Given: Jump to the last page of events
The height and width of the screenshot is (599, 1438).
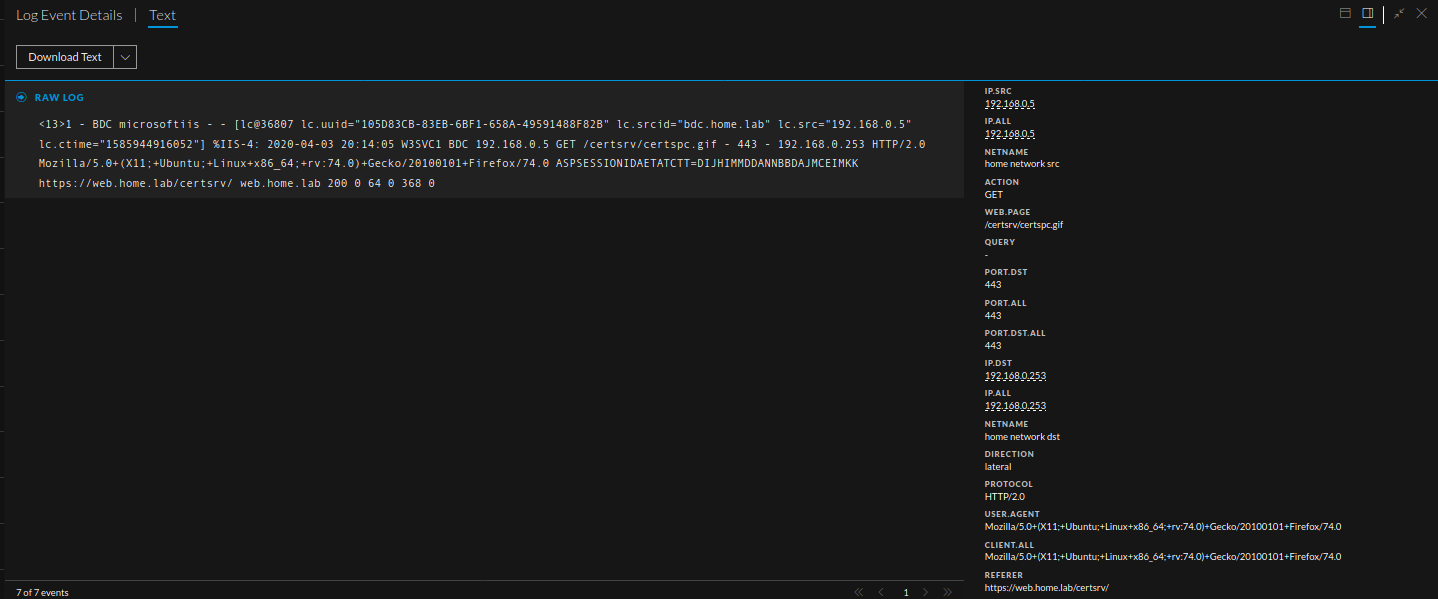Looking at the screenshot, I should (x=948, y=592).
